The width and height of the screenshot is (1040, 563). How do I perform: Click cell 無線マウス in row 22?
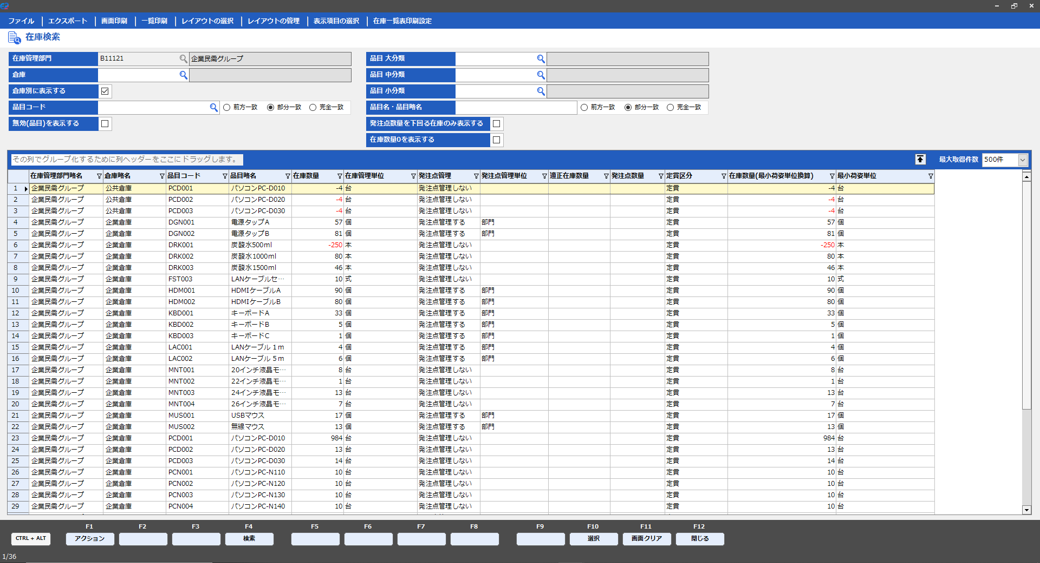click(260, 427)
